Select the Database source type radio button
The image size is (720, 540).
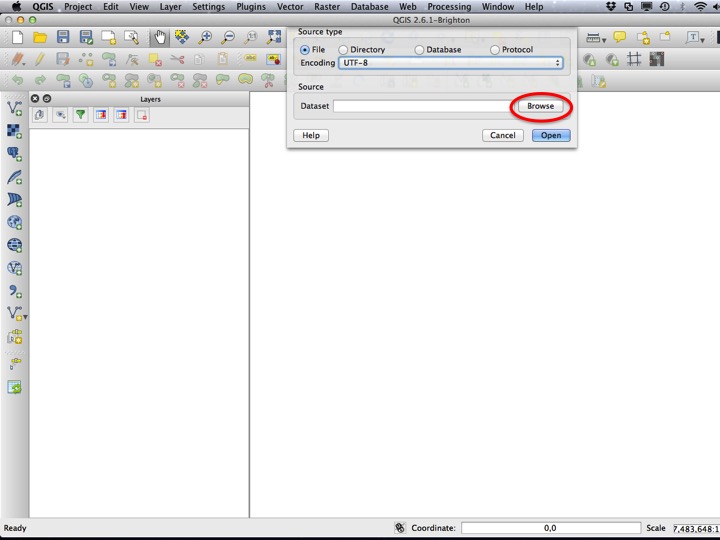419,50
